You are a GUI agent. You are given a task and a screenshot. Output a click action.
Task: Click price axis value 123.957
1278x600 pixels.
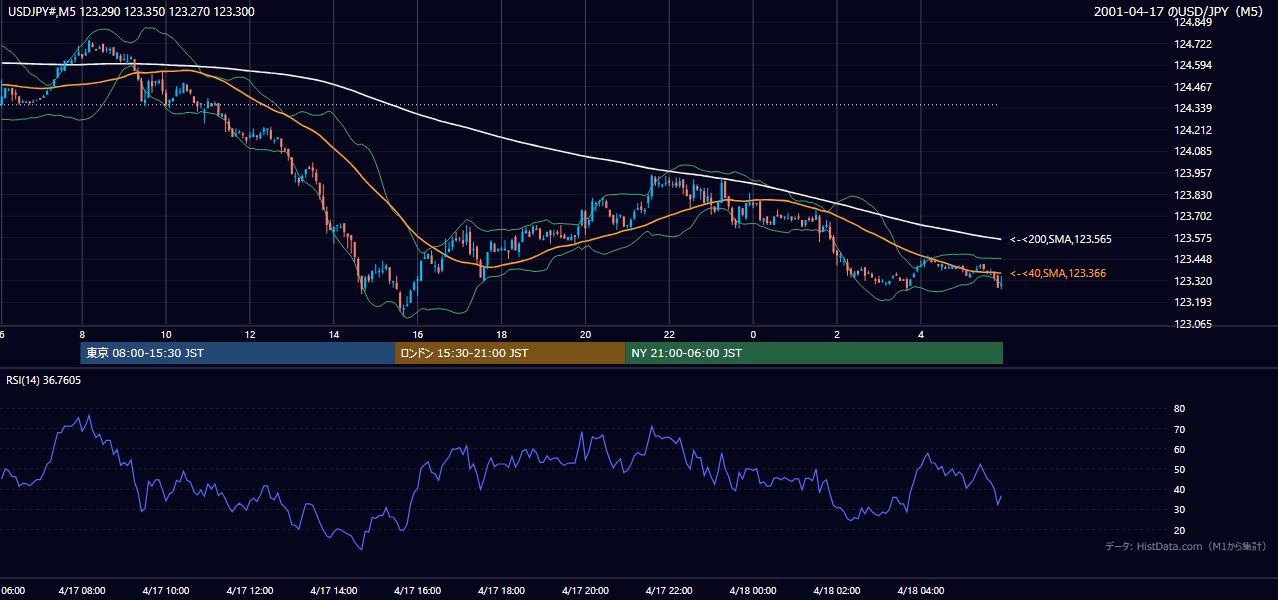(x=1192, y=173)
